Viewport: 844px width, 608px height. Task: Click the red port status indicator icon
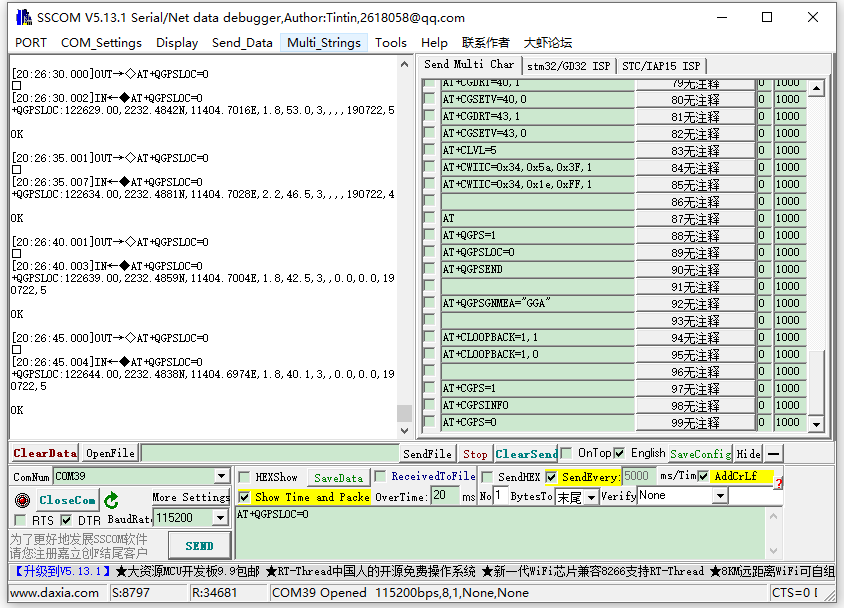coord(22,500)
